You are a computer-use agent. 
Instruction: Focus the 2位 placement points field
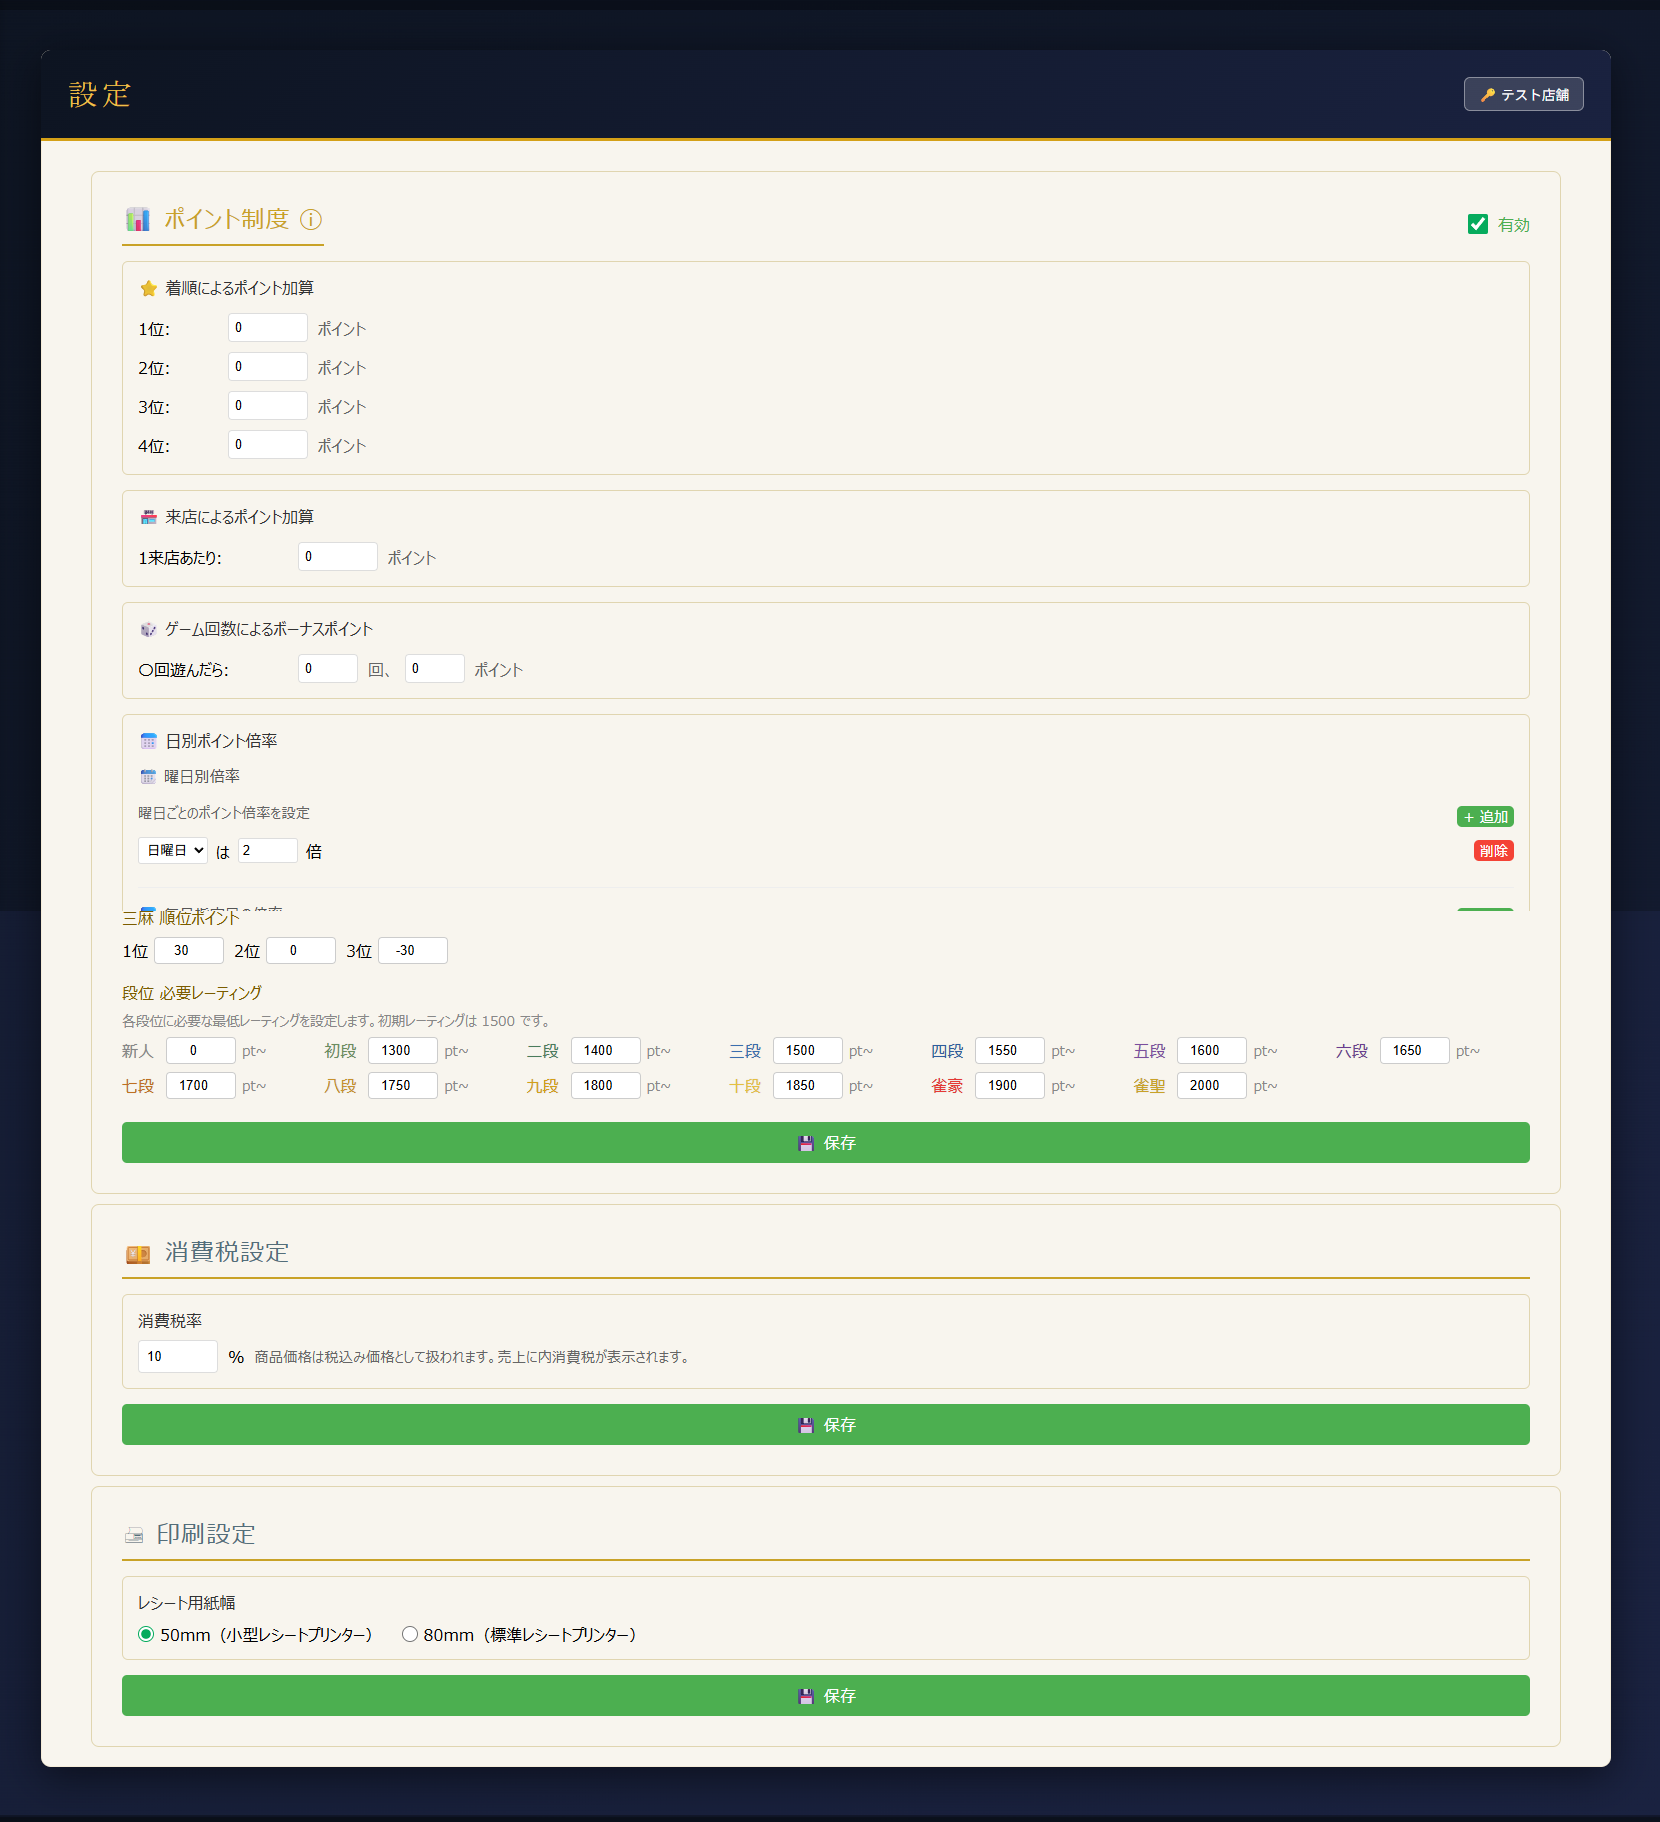pos(268,367)
